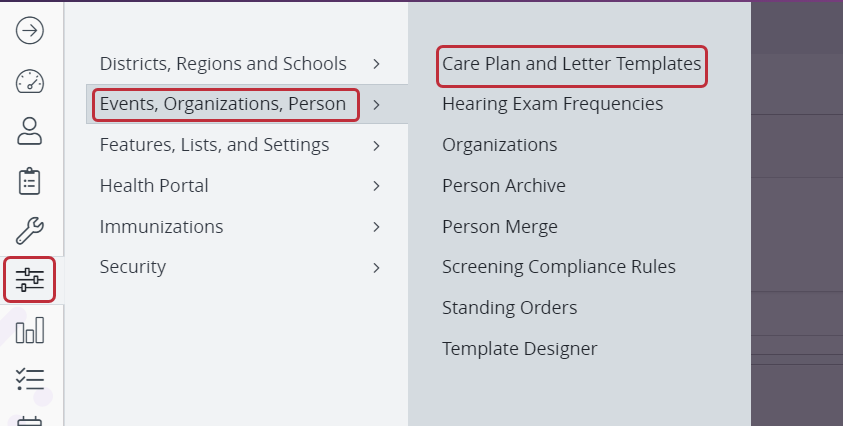The width and height of the screenshot is (843, 426).
Task: Expand Districts, Regions and Schools chevron
Action: (376, 64)
